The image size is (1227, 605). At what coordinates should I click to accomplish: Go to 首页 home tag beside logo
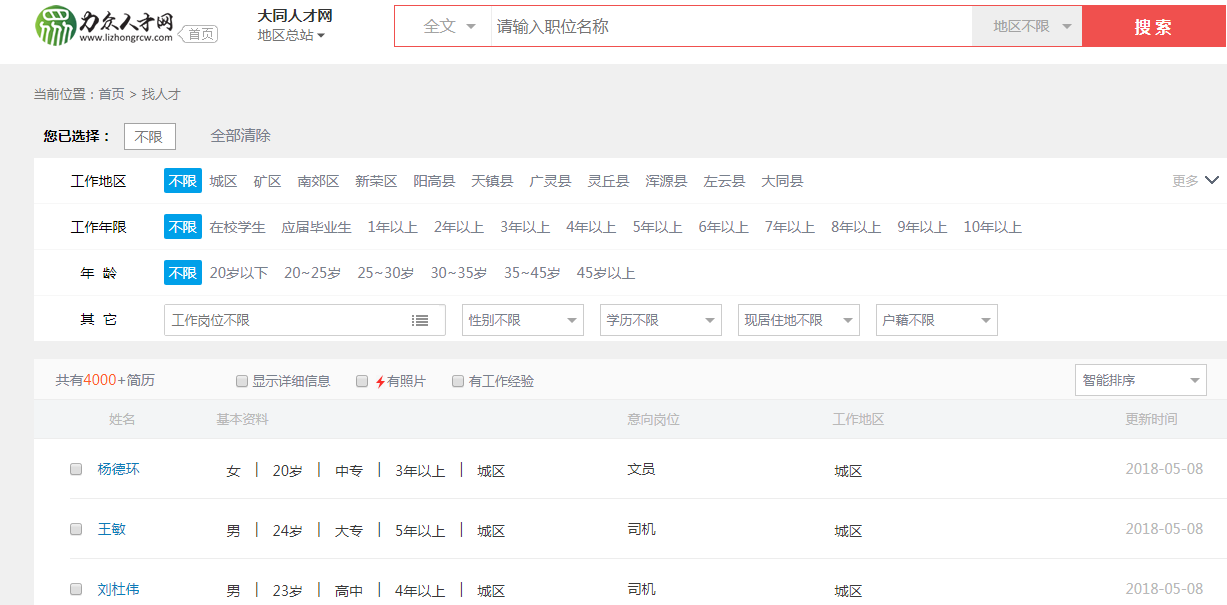[200, 34]
